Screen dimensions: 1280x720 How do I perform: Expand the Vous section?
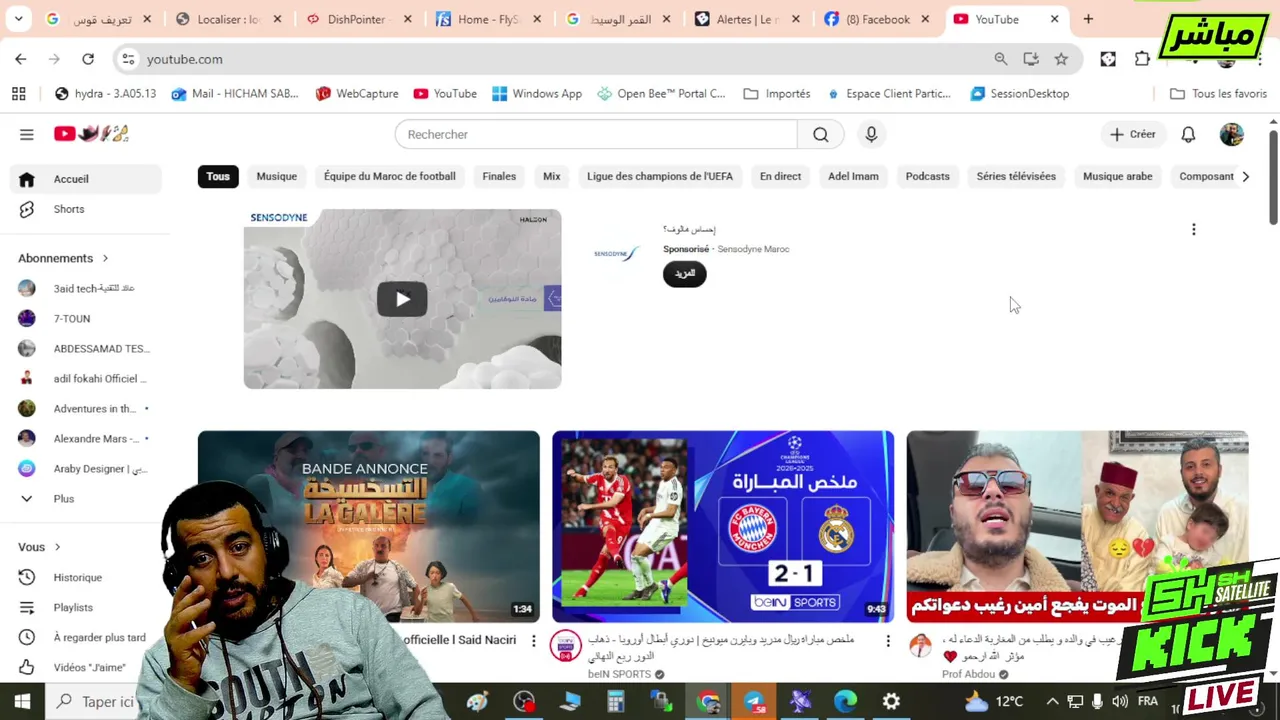(40, 547)
